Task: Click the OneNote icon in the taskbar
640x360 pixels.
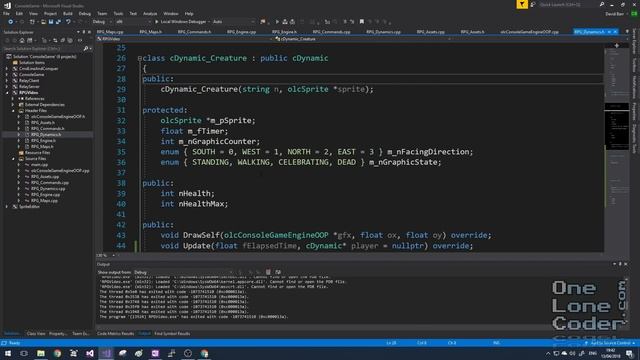Action: coord(155,353)
